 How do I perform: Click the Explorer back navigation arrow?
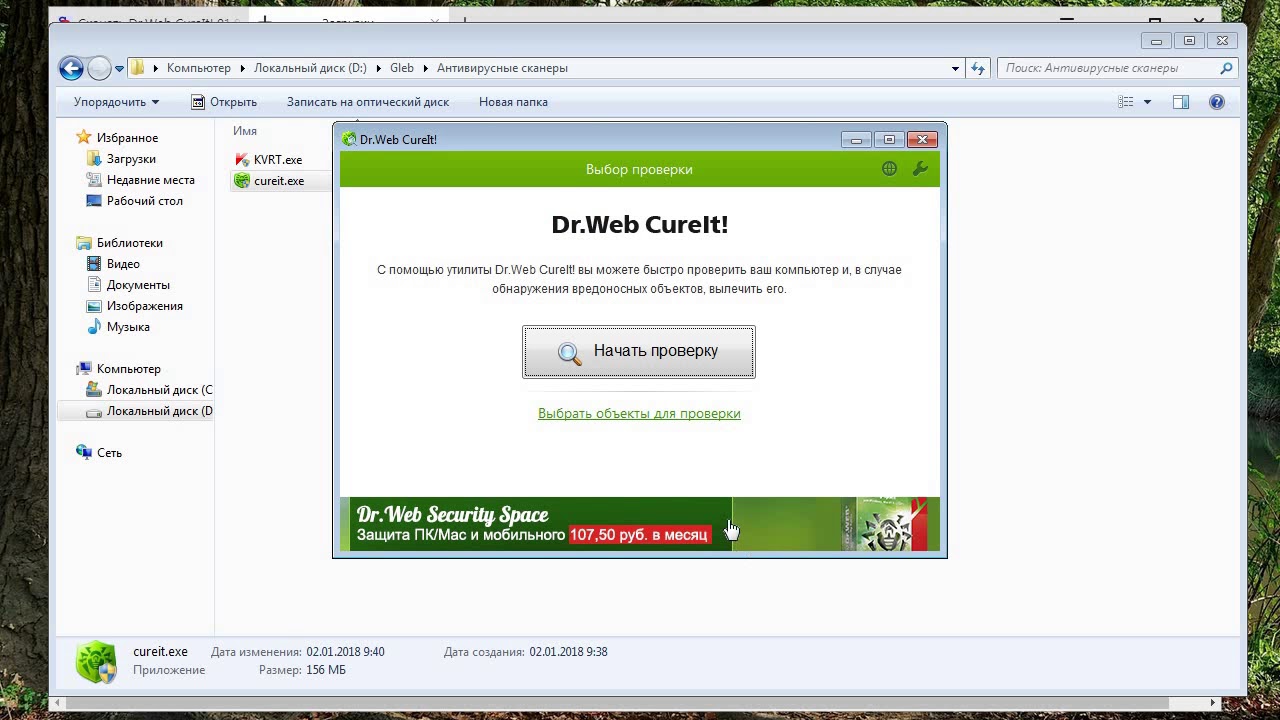tap(71, 68)
